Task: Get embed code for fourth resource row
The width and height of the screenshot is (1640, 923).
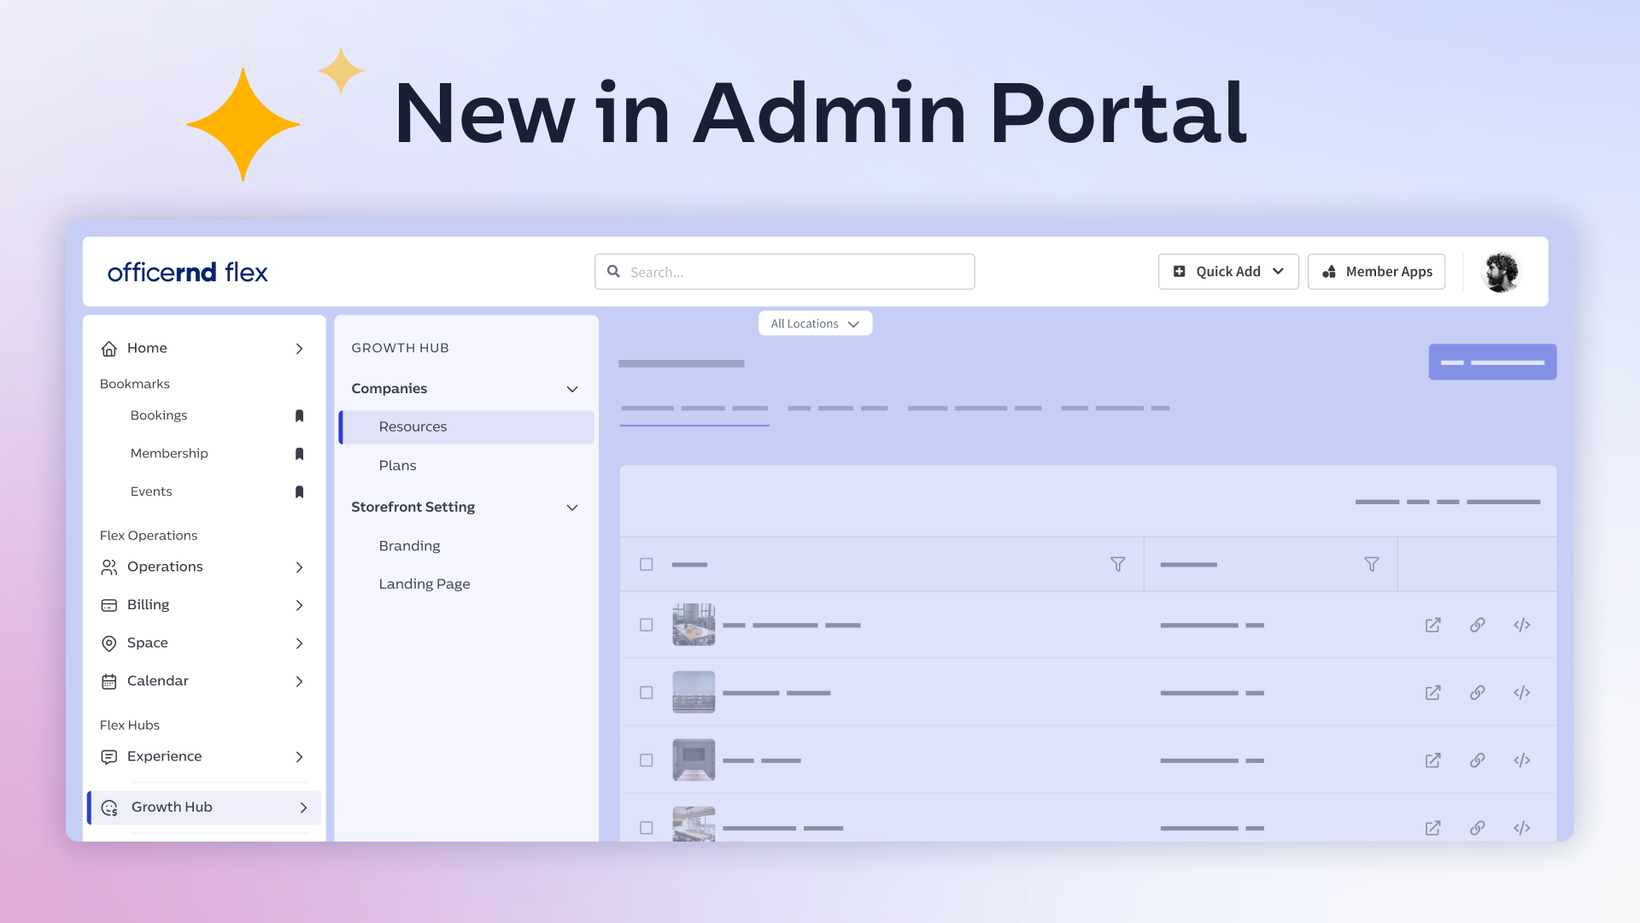Action: tap(1522, 828)
